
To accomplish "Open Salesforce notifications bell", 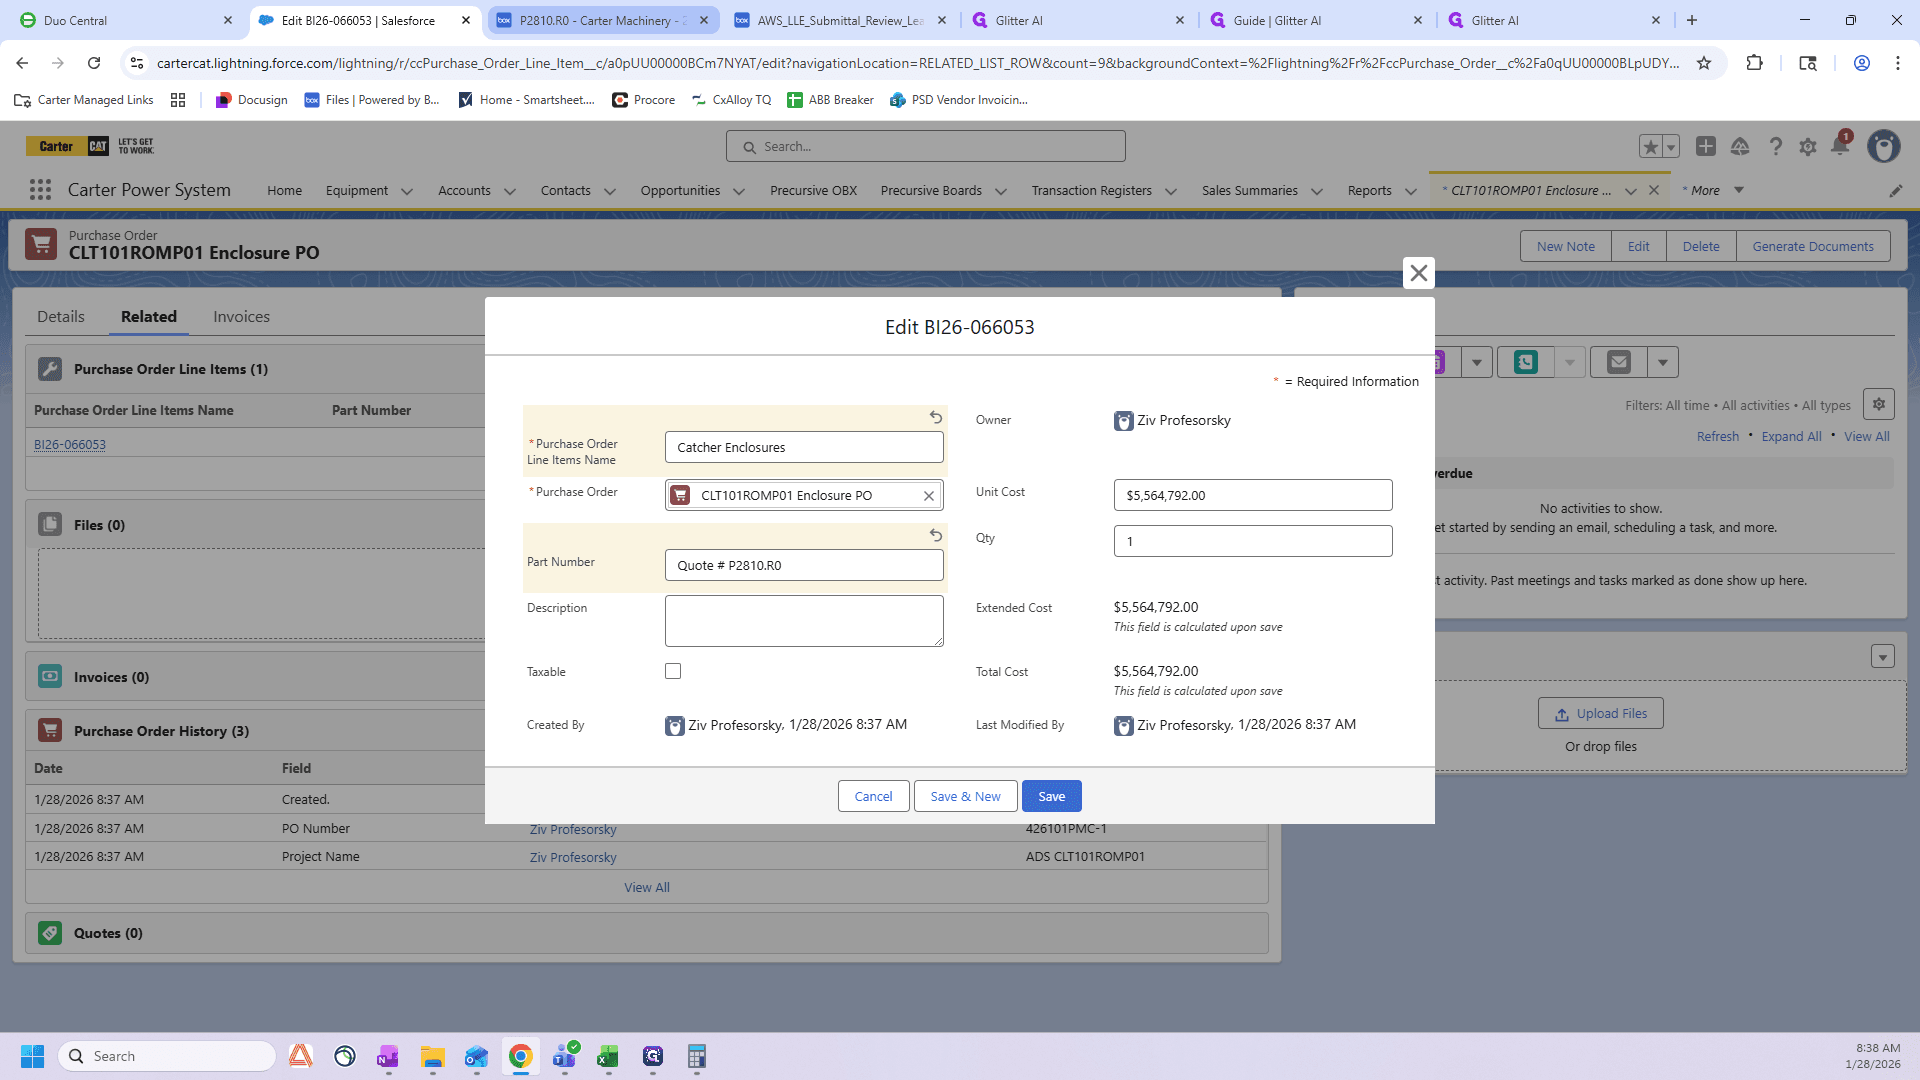I will 1840,146.
